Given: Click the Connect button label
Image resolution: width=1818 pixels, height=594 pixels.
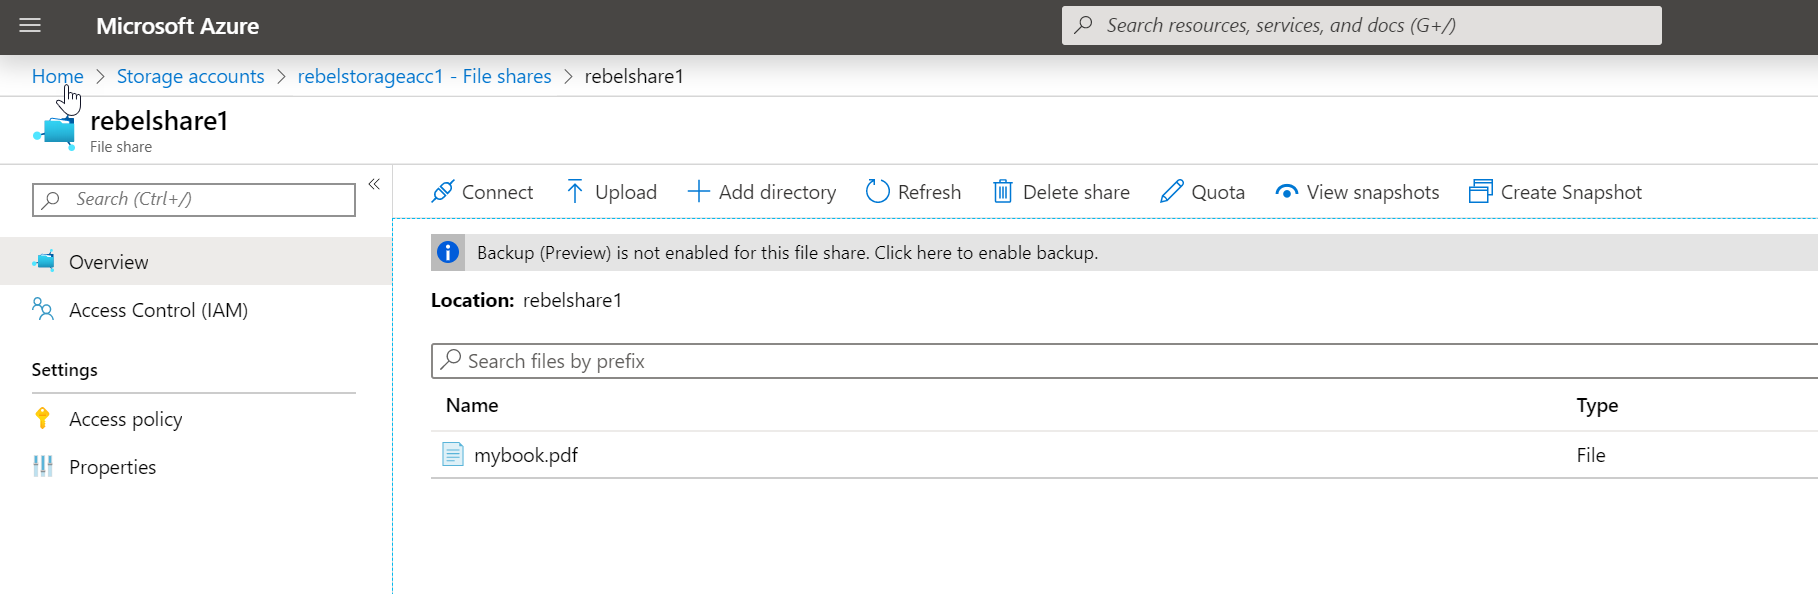Looking at the screenshot, I should pyautogui.click(x=497, y=192).
